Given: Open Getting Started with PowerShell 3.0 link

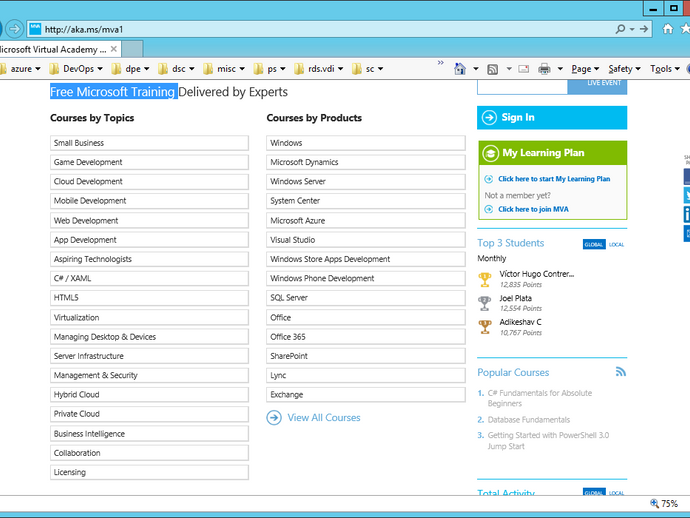Looking at the screenshot, I should point(548,441).
